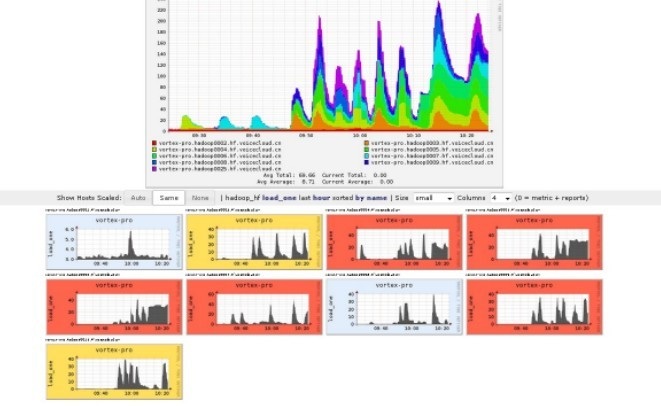Open the Size dropdown showing small
Viewport: 661px width, 406px height.
coord(433,198)
